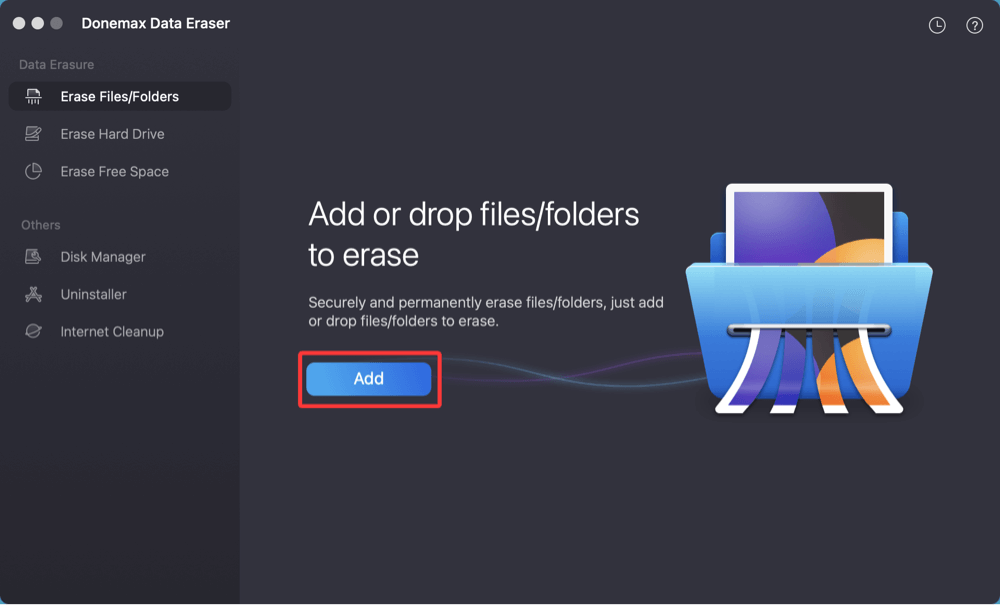
Task: Open the Disk Manager text label
Action: 103,257
